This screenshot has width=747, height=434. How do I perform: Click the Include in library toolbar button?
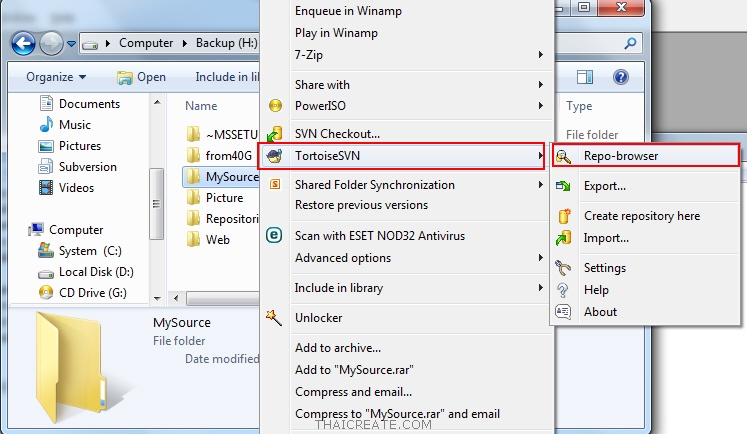point(227,77)
